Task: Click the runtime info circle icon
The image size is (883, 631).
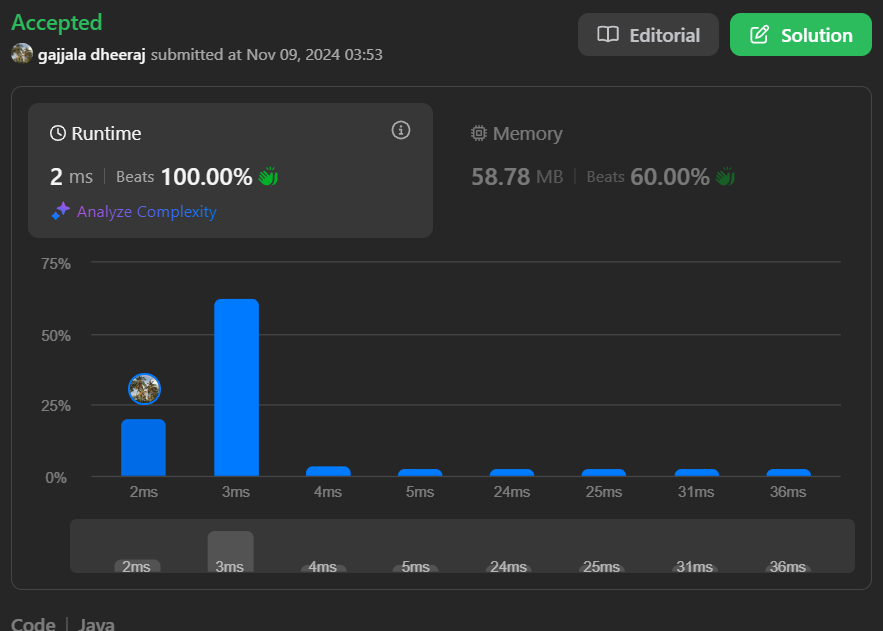Action: point(401,130)
